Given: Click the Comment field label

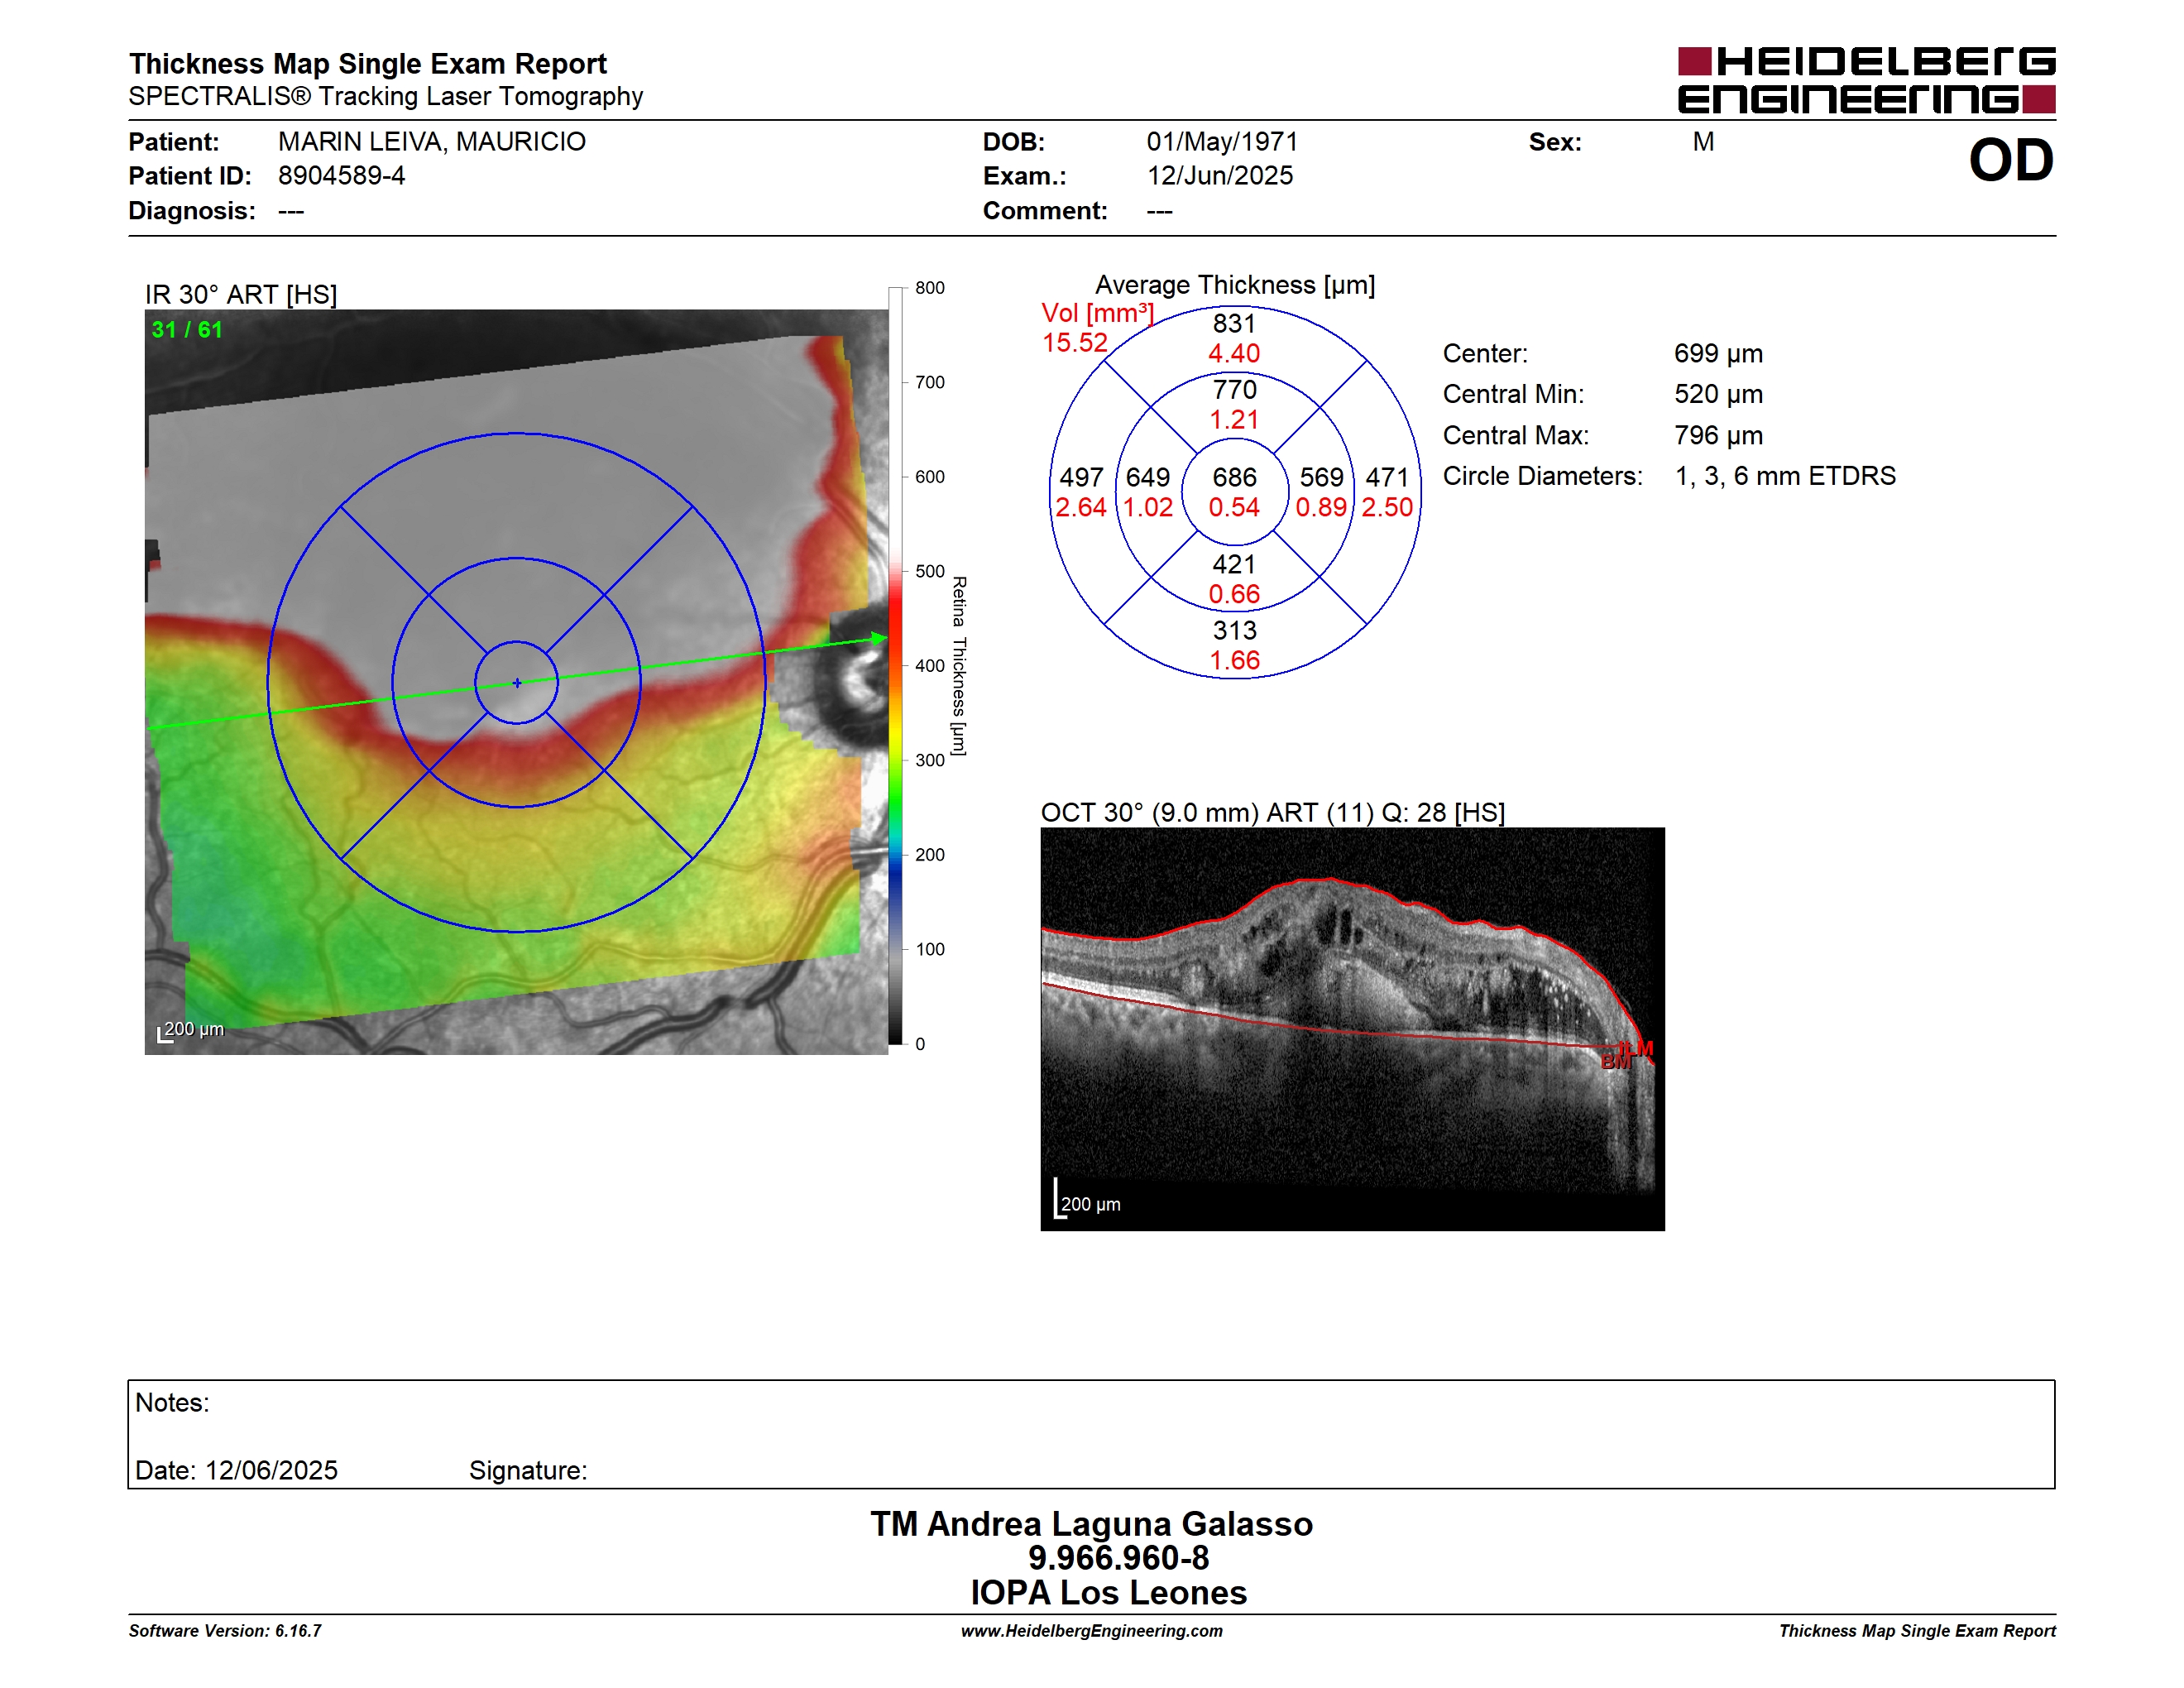Looking at the screenshot, I should click(x=1045, y=211).
